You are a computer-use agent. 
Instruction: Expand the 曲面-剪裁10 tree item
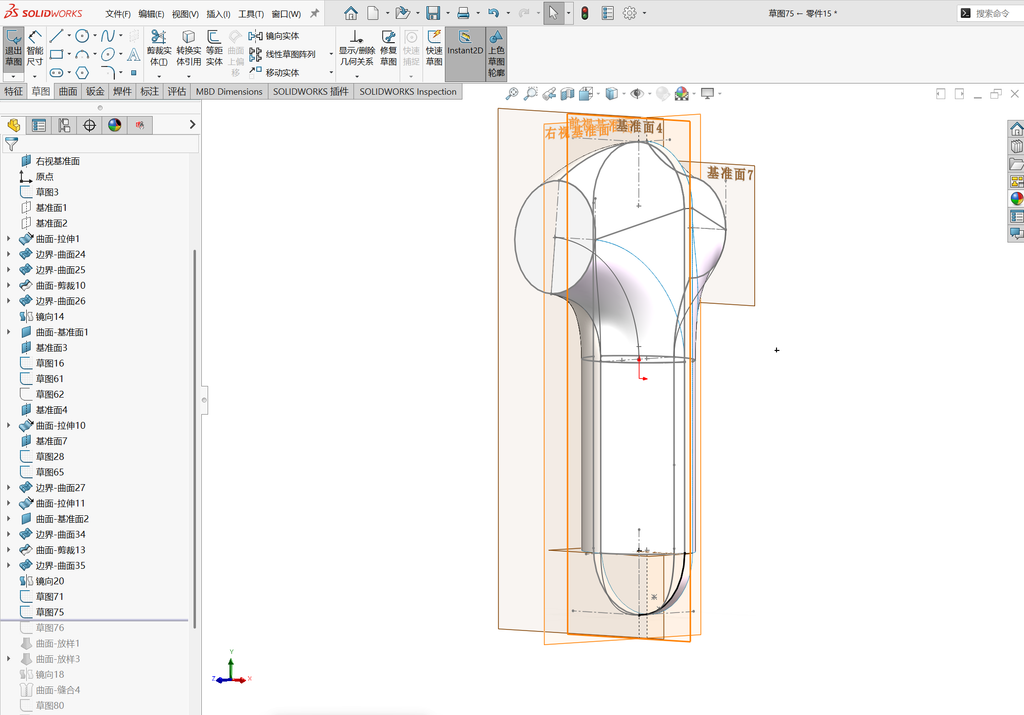8,285
